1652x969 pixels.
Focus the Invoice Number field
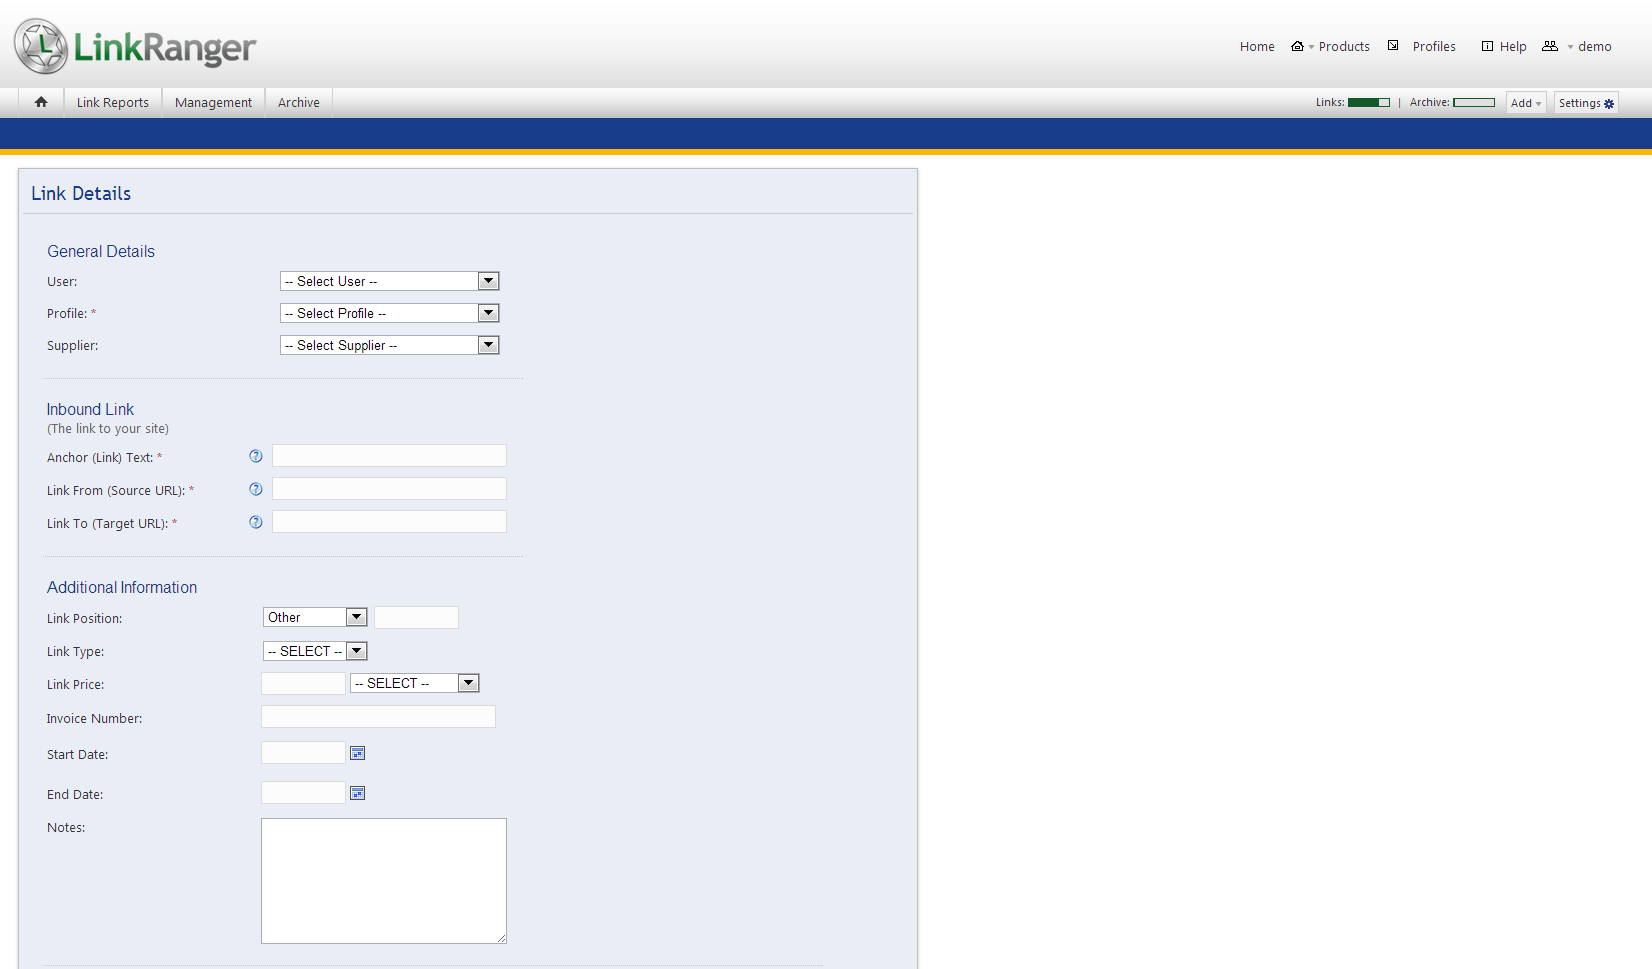tap(378, 716)
